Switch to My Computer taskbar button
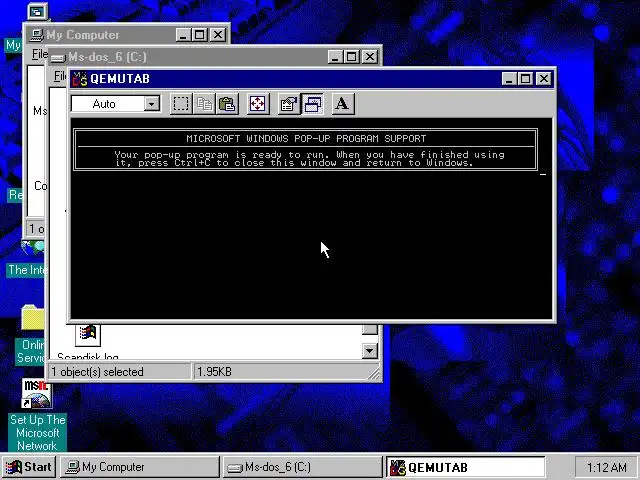This screenshot has width=640, height=480. coord(140,467)
